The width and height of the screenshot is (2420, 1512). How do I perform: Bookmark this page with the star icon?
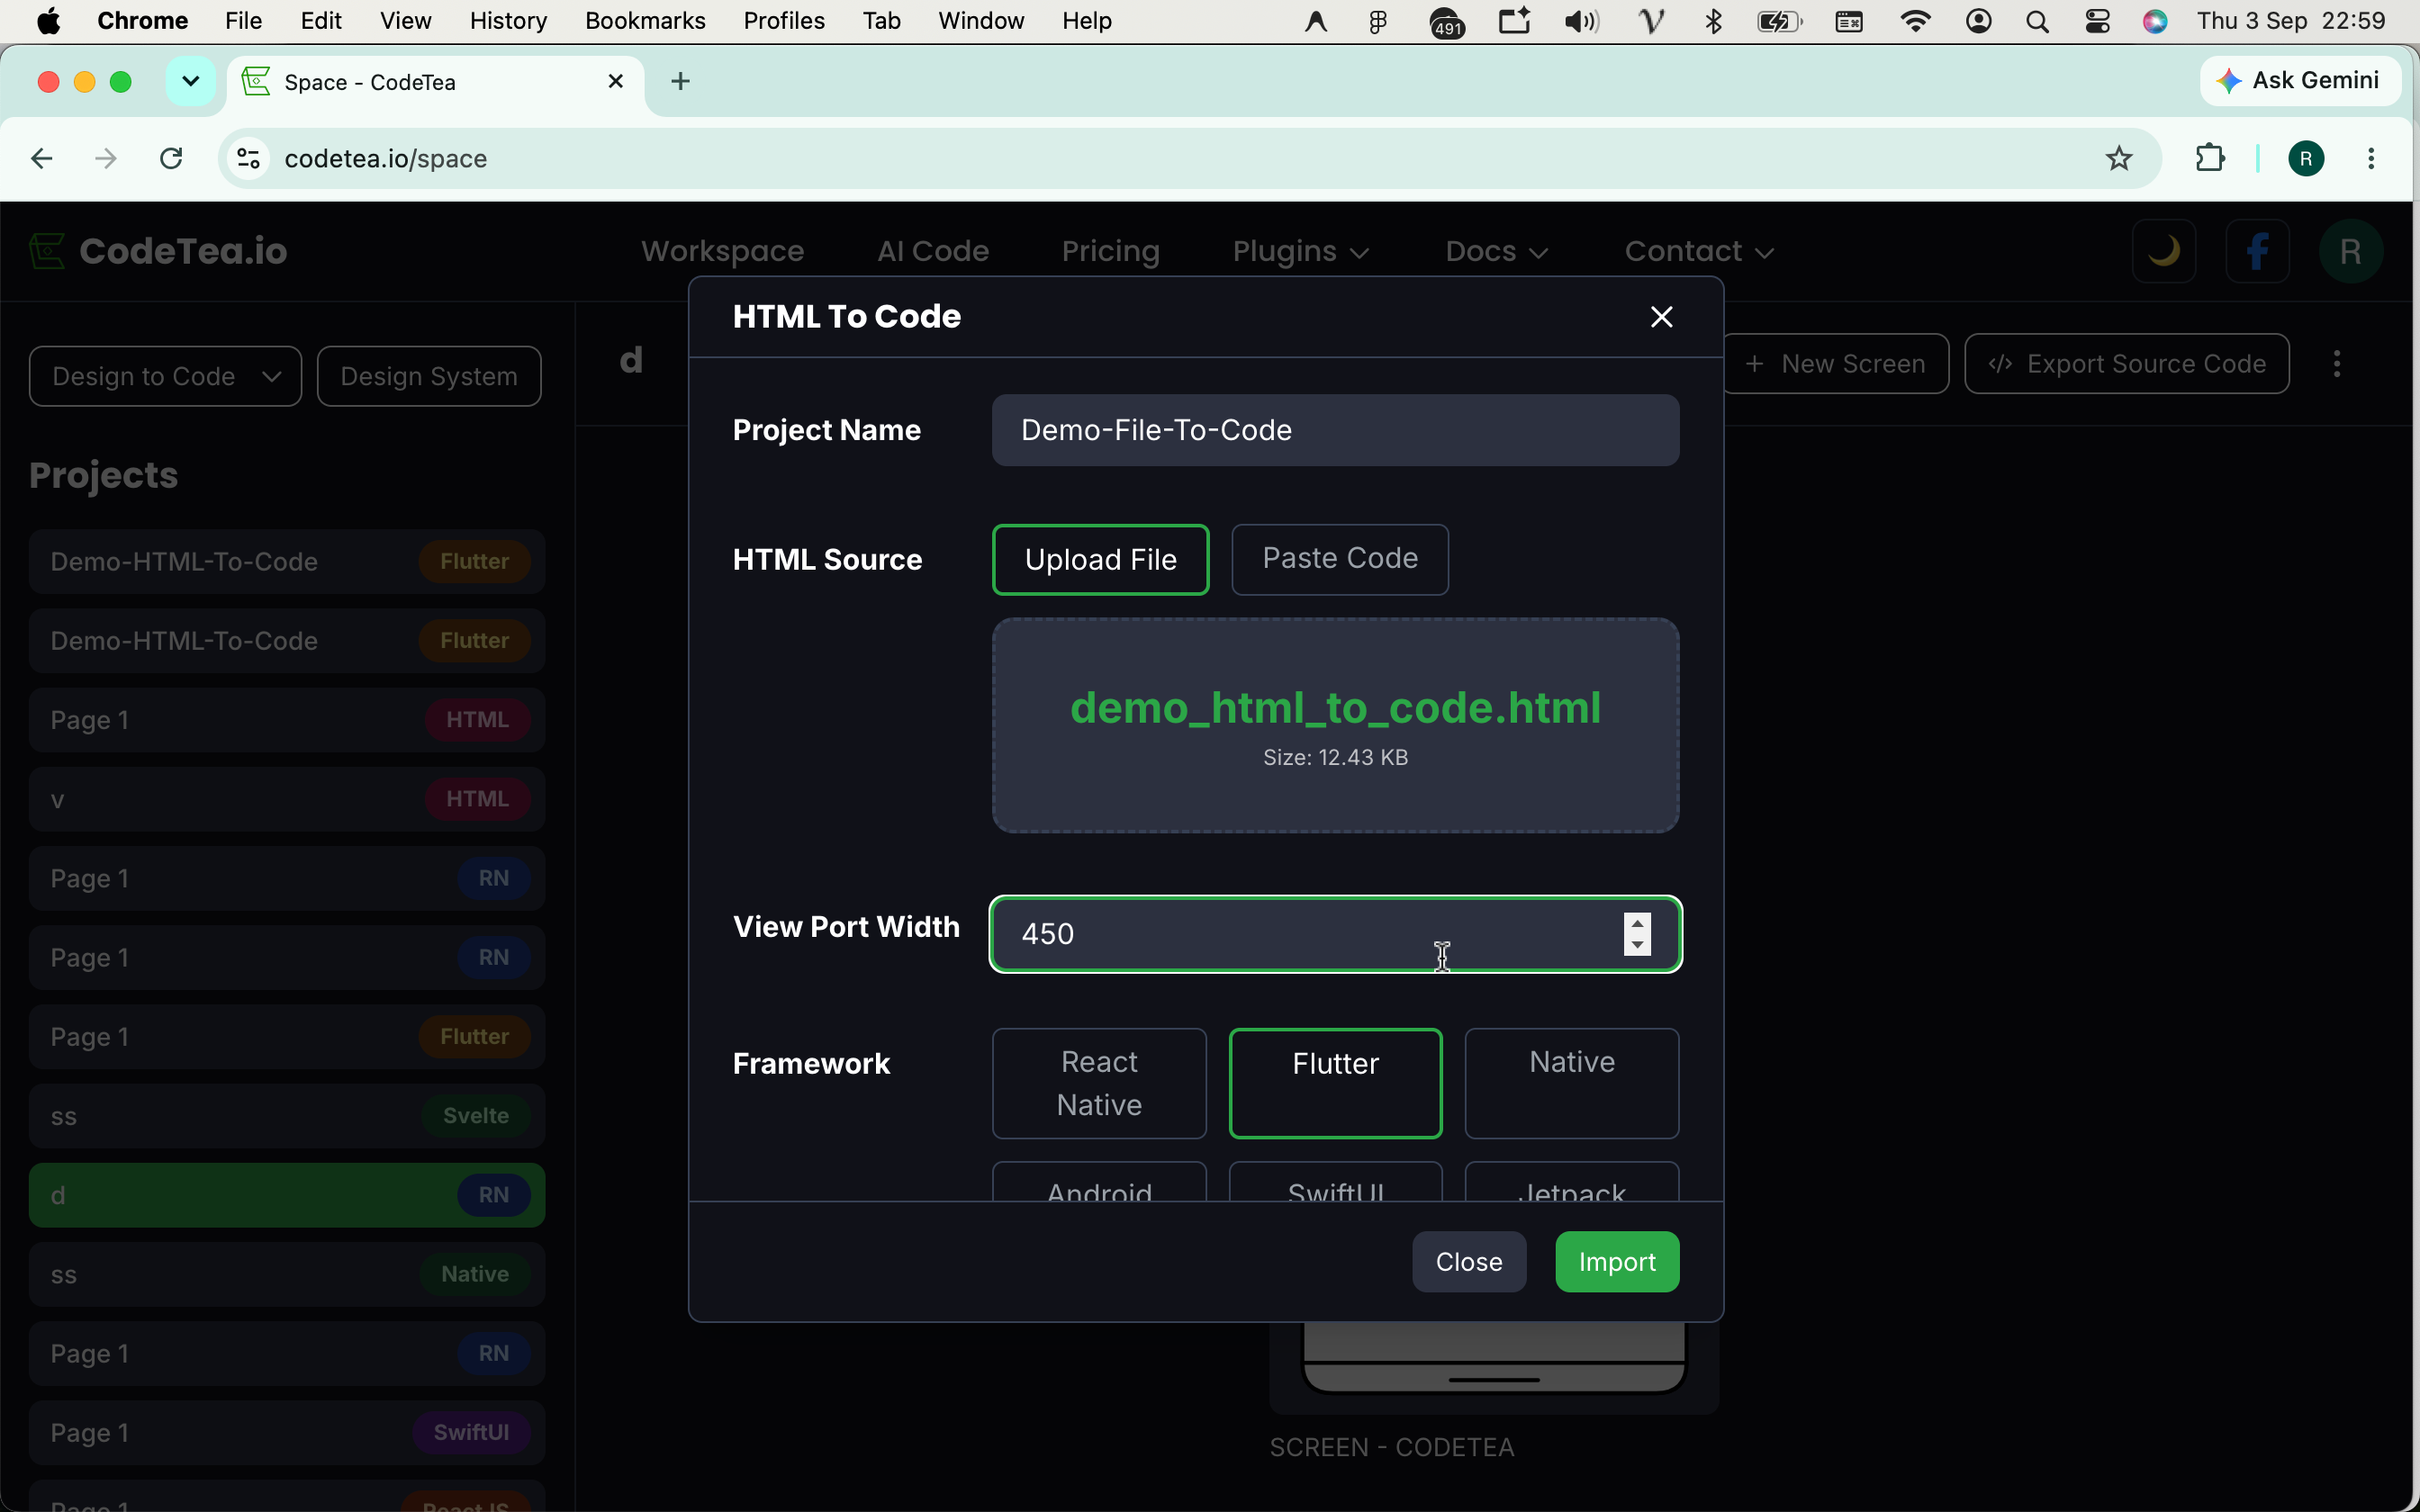coord(2118,158)
